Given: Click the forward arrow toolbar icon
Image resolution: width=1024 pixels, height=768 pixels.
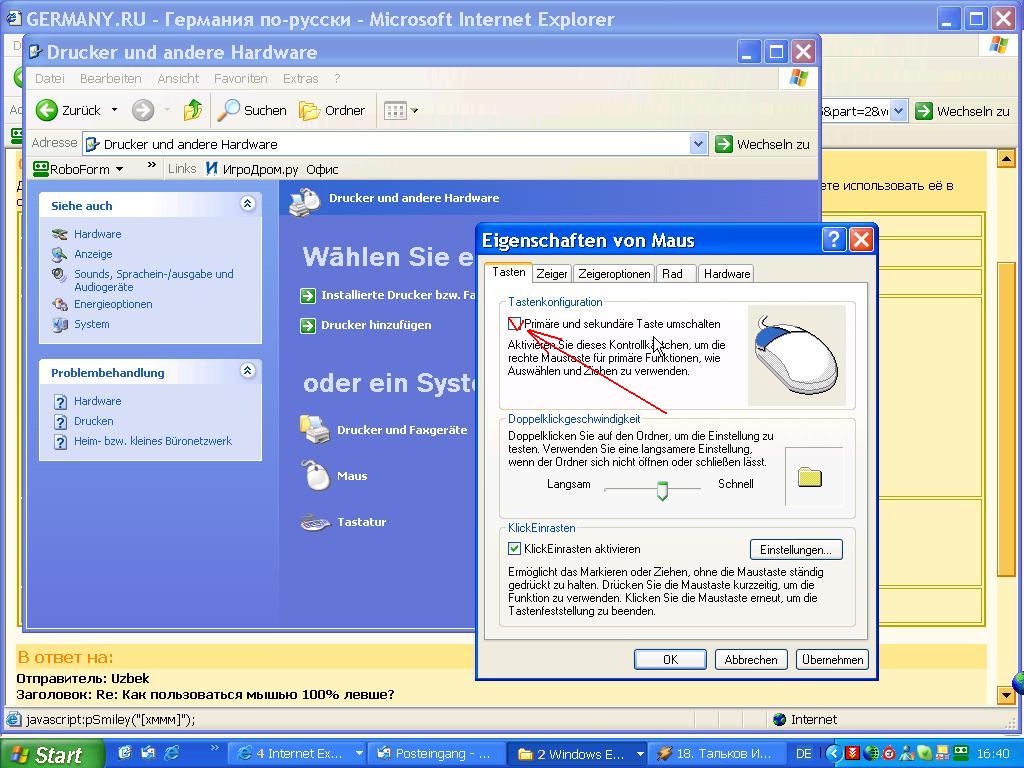Looking at the screenshot, I should (x=143, y=110).
